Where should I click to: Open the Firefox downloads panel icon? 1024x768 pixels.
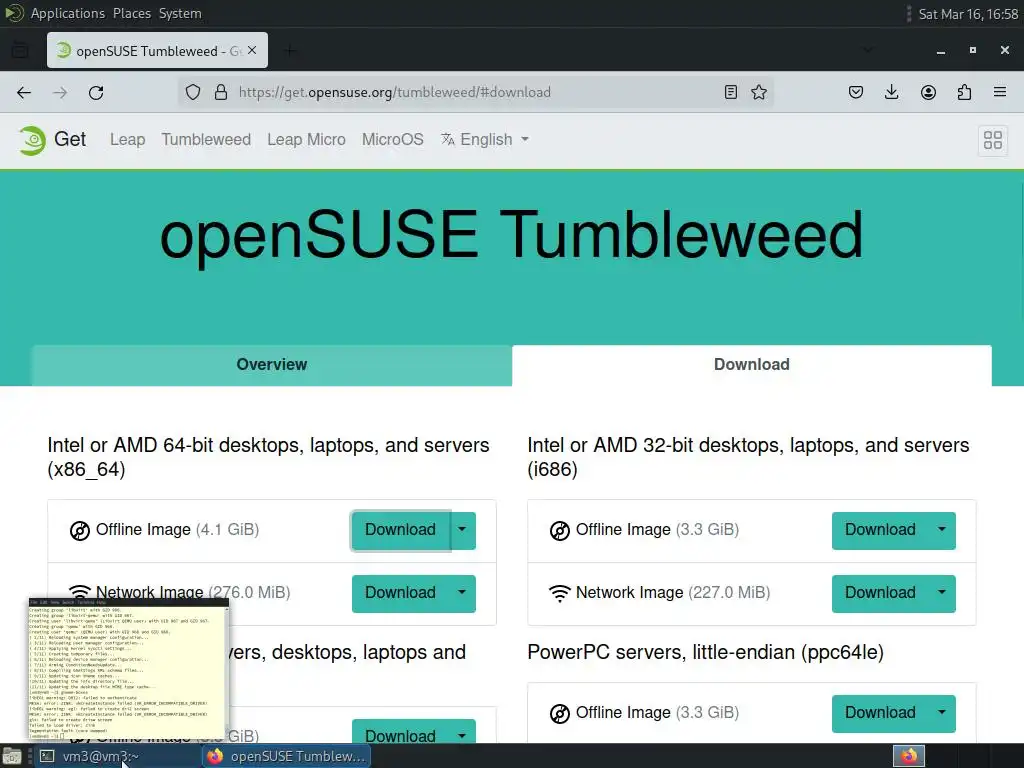click(x=891, y=92)
